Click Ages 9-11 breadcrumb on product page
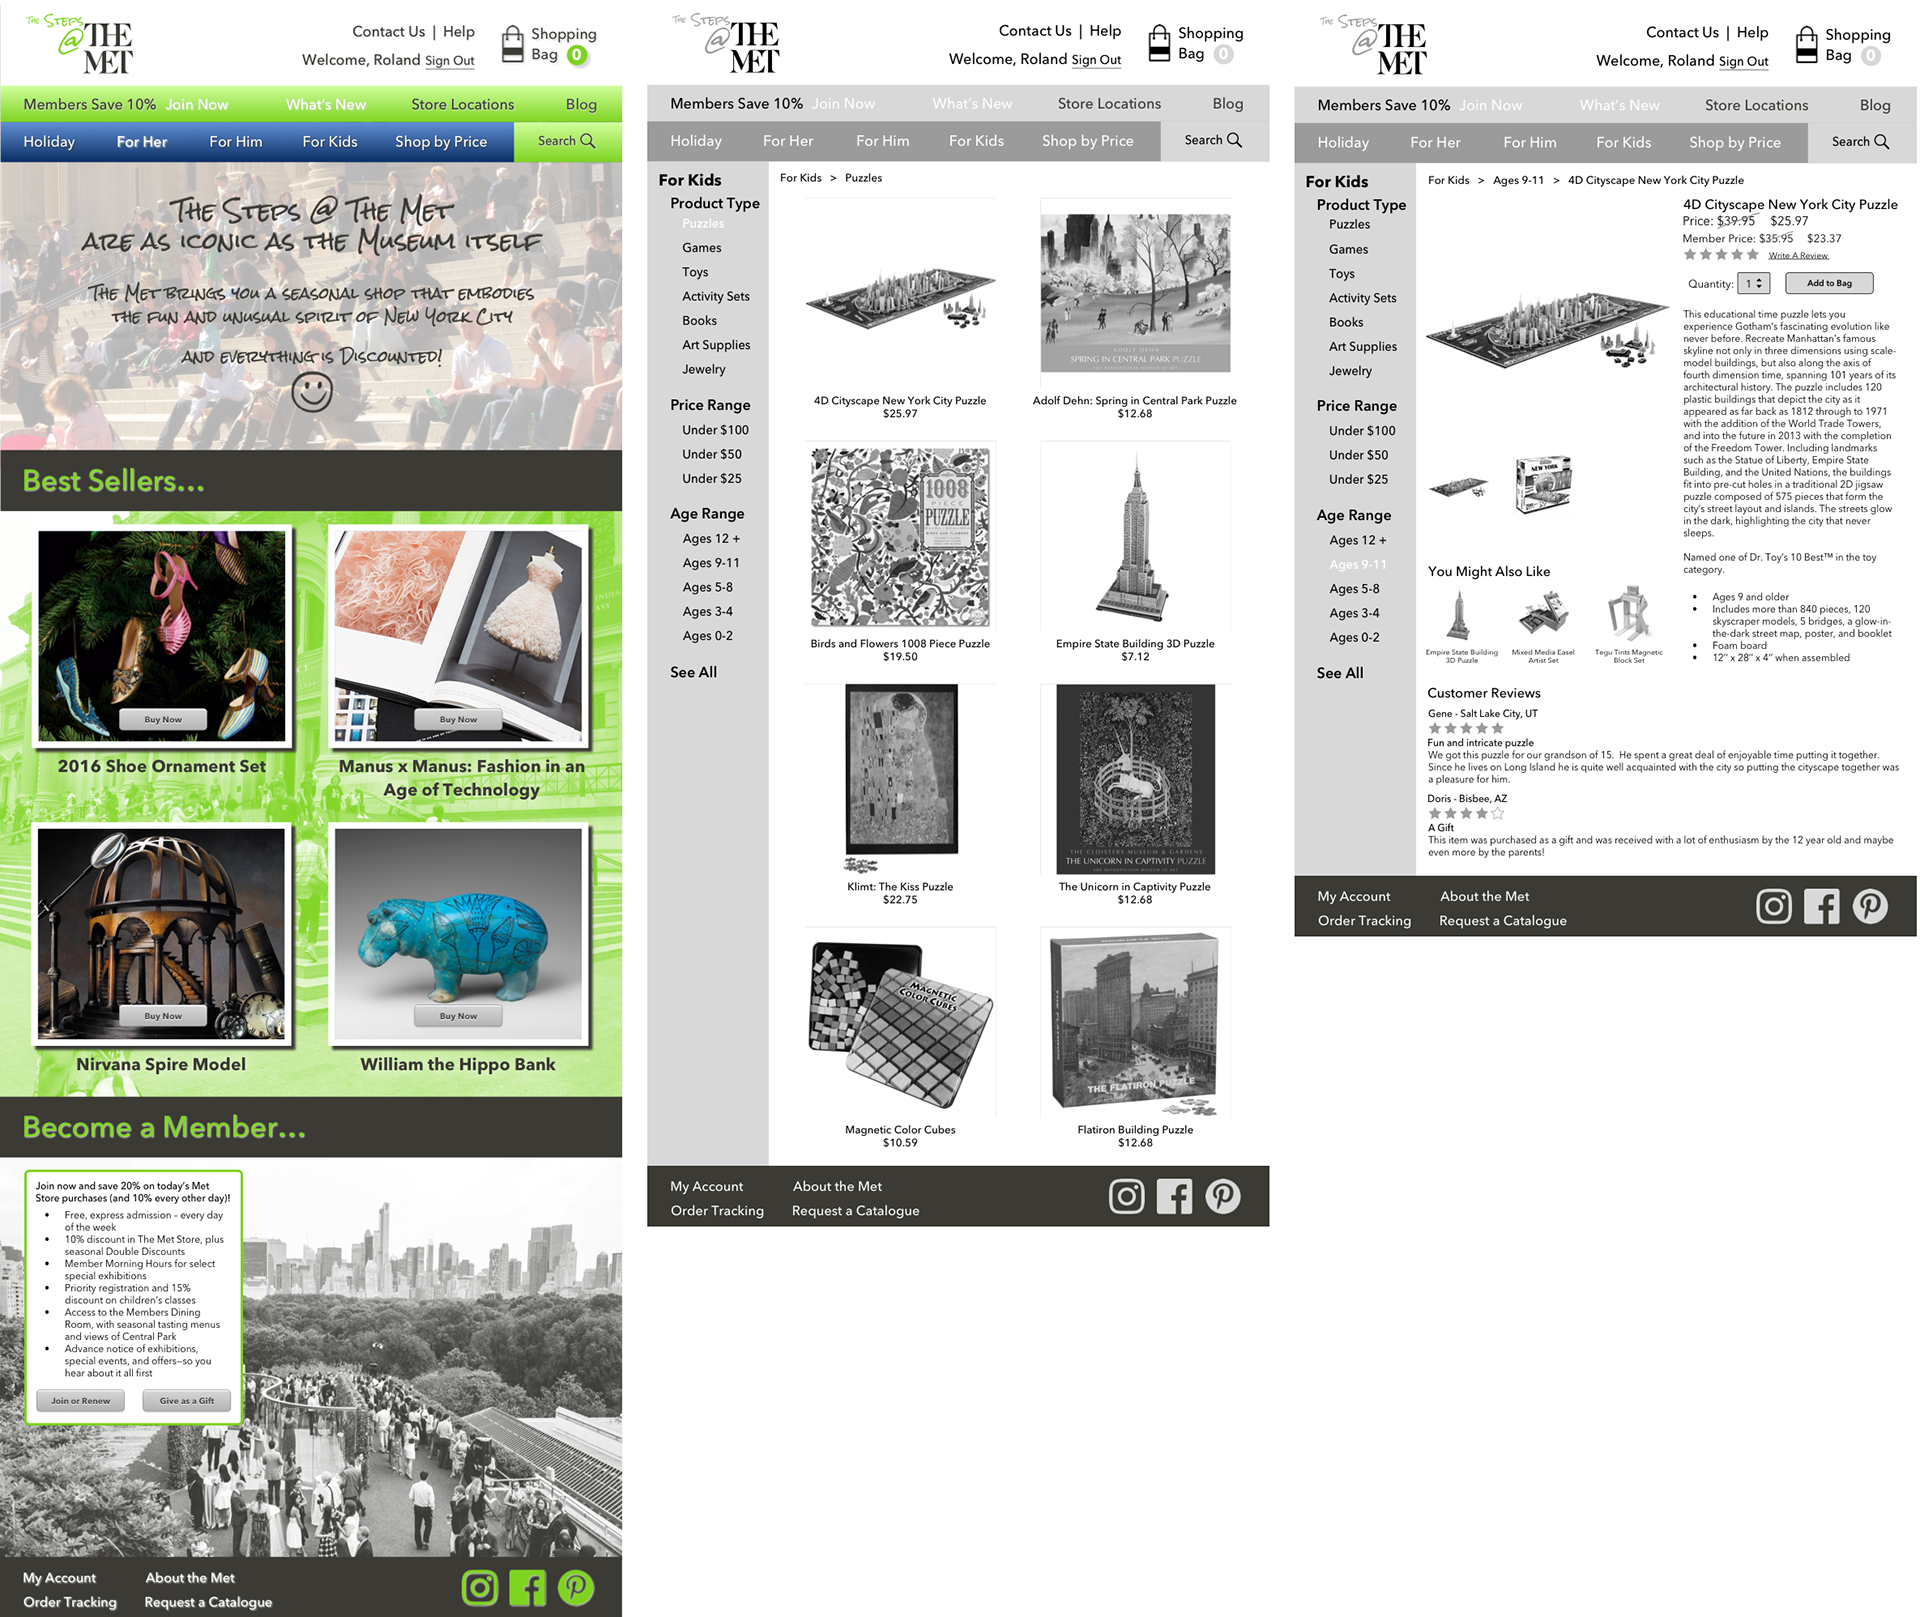Screen dimensions: 1920x1617 pos(1518,181)
